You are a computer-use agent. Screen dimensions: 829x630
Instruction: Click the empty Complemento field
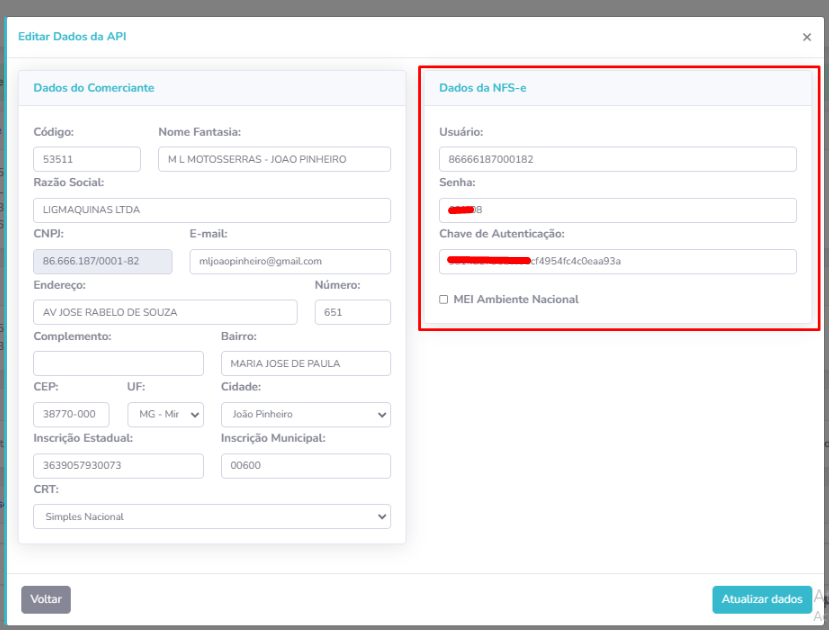point(118,363)
